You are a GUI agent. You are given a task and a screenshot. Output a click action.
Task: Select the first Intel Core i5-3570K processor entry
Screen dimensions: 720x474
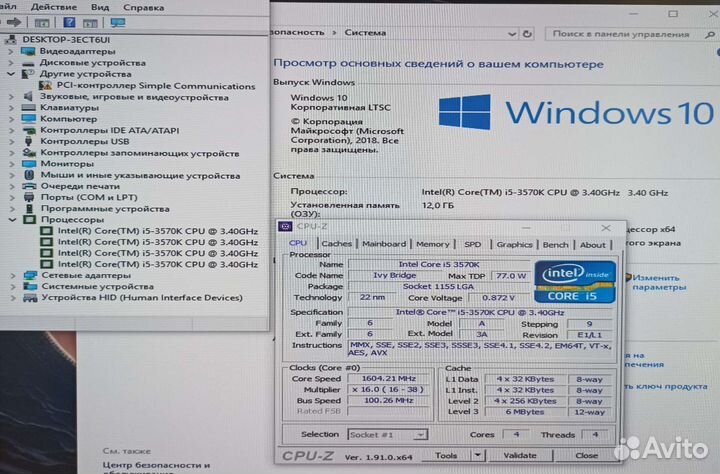pos(158,231)
